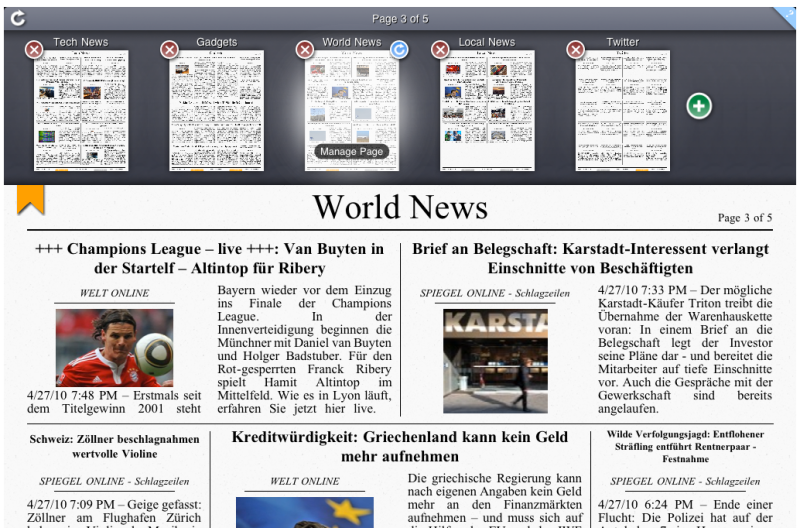Click Page 3 of 5 beside World News heading
This screenshot has width=800, height=528.
tap(745, 218)
